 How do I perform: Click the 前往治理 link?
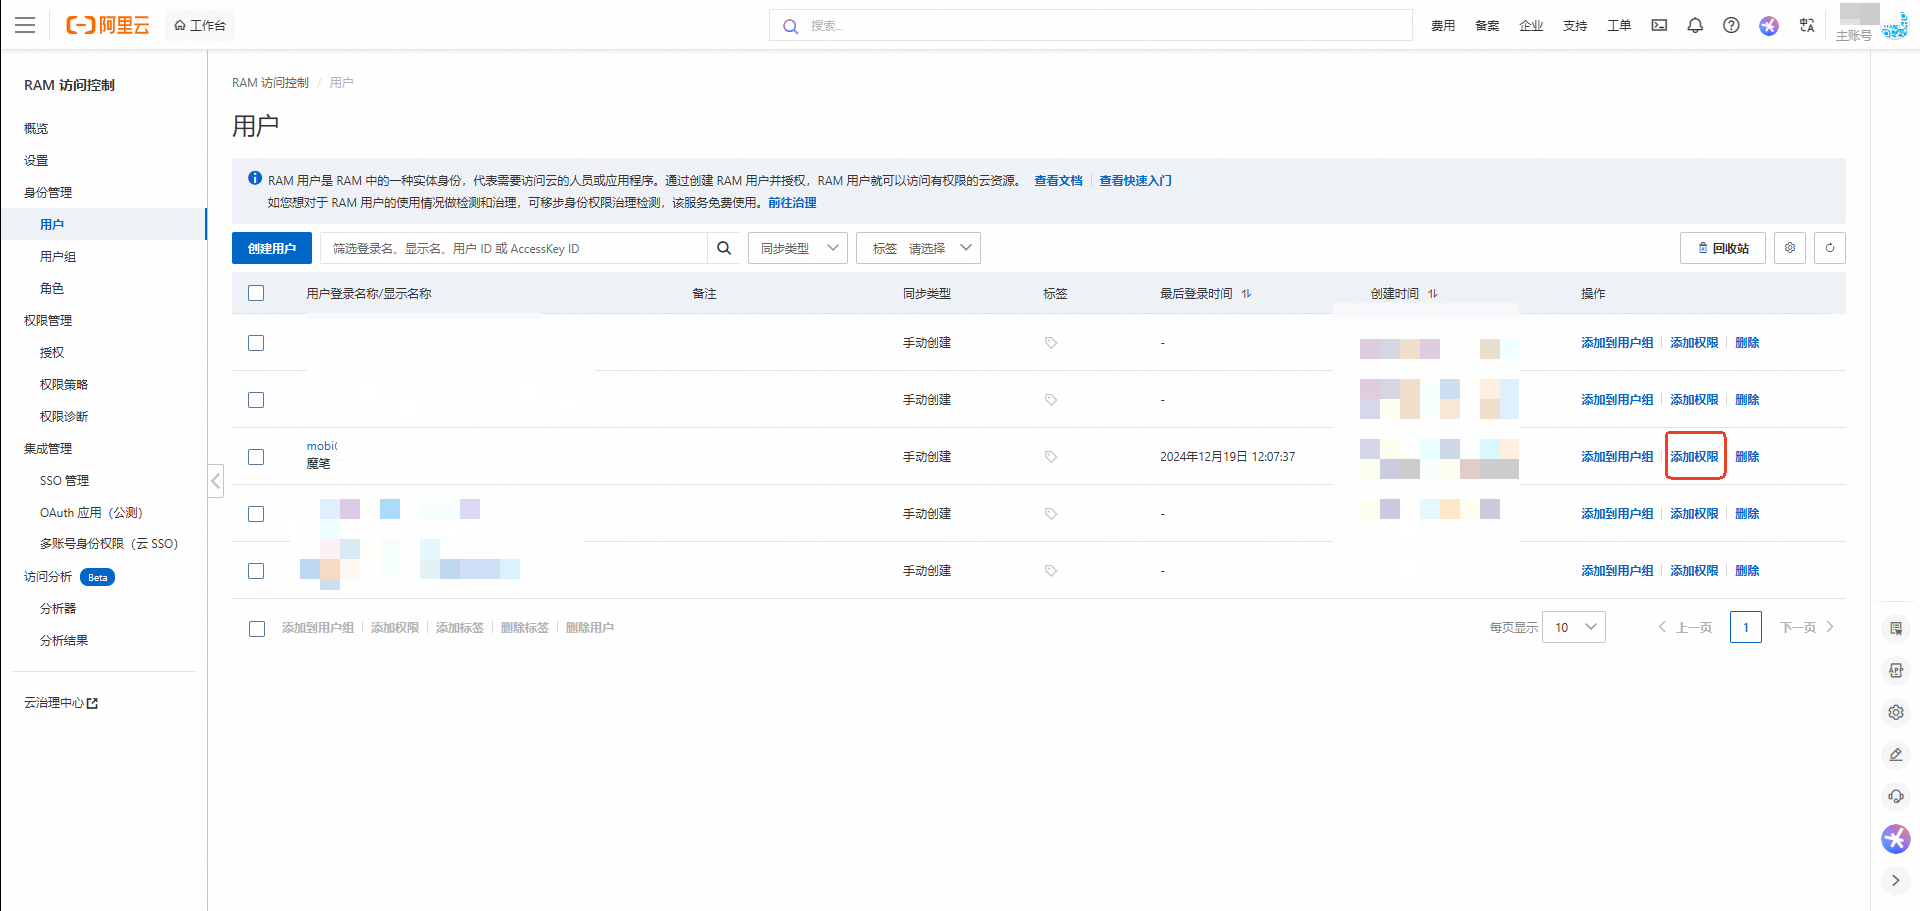point(792,202)
